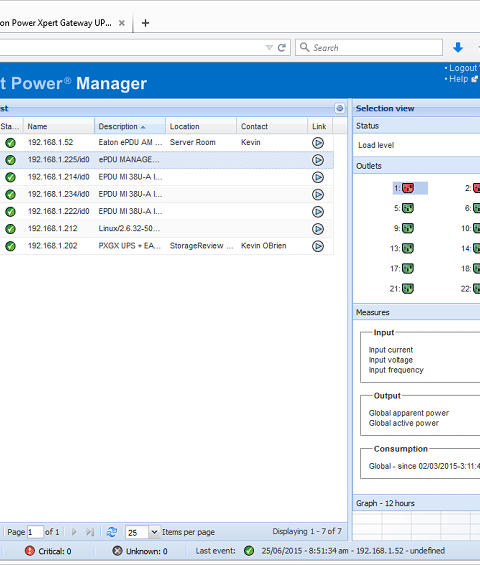The image size is (480, 565).
Task: Click status icon of 192.168.1.212 row
Action: pyautogui.click(x=10, y=229)
